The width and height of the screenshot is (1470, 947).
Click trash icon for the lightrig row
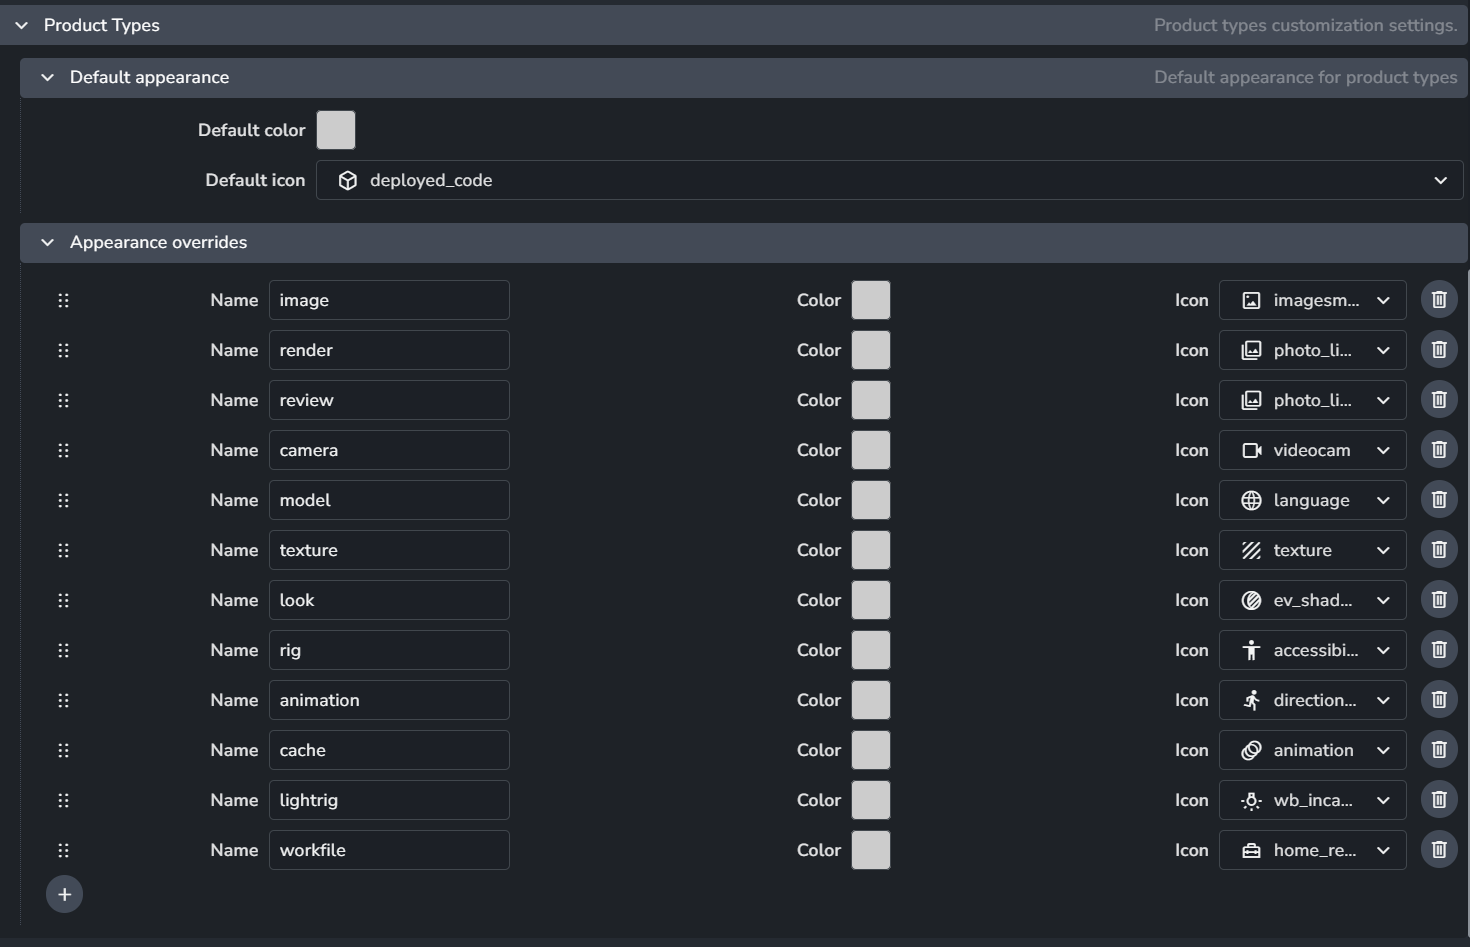[x=1439, y=800]
